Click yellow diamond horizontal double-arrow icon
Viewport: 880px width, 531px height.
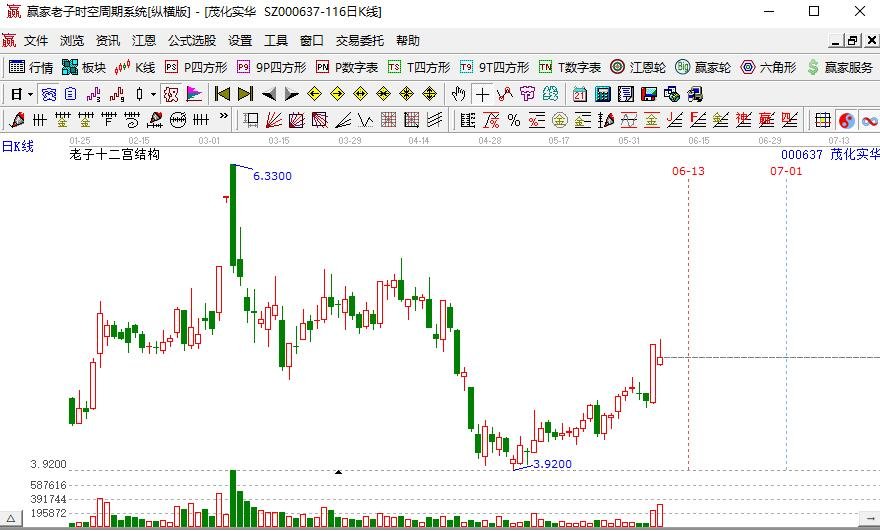(x=360, y=94)
